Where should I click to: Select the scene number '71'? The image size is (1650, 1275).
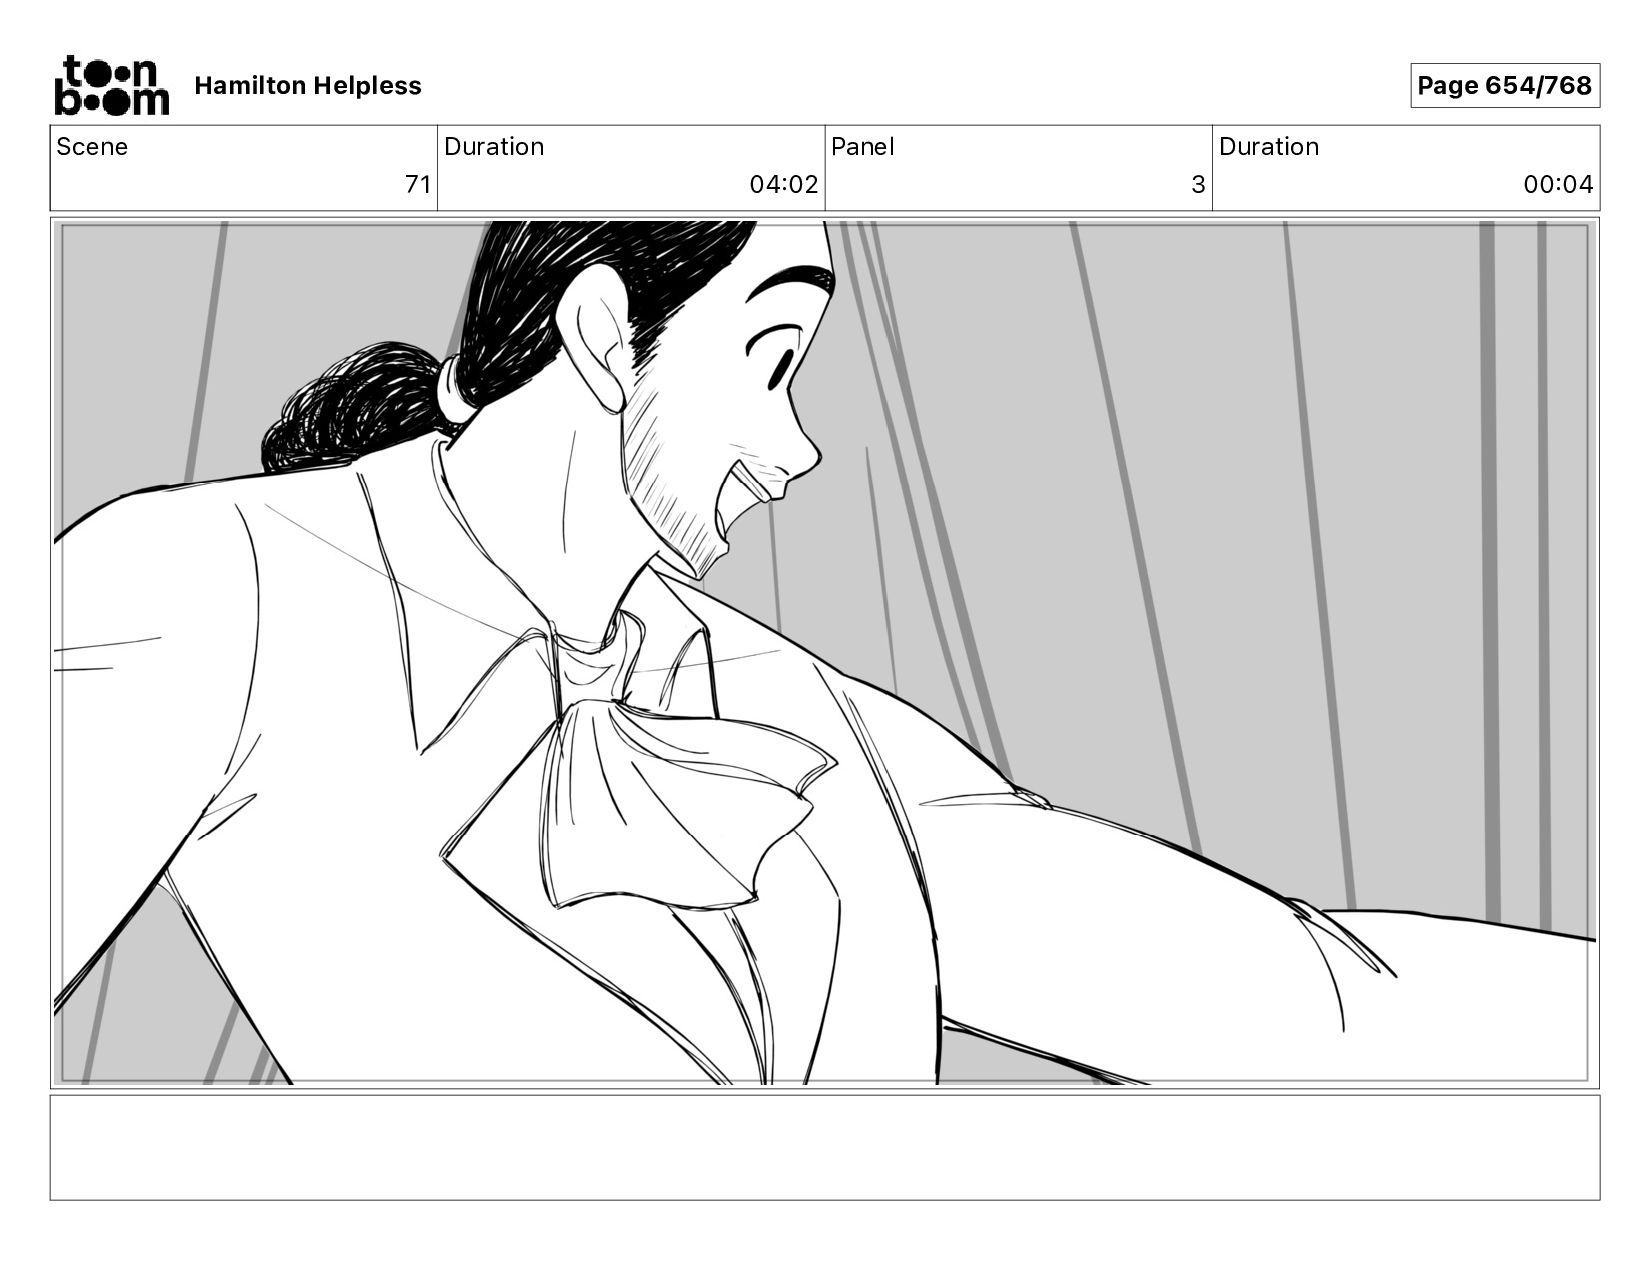[418, 185]
